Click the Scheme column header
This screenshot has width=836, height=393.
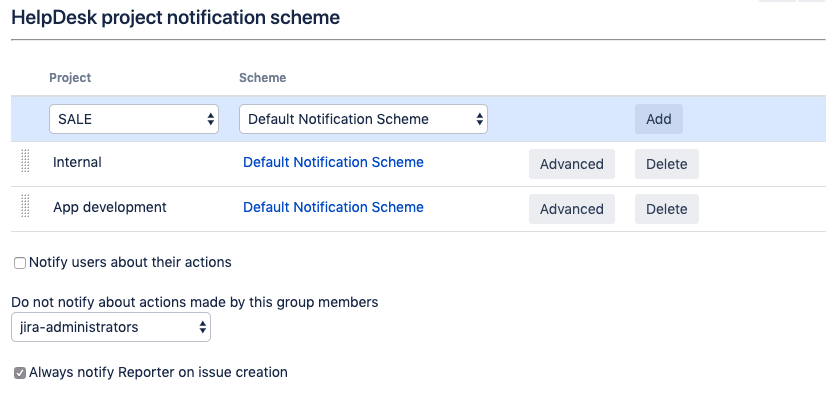262,78
